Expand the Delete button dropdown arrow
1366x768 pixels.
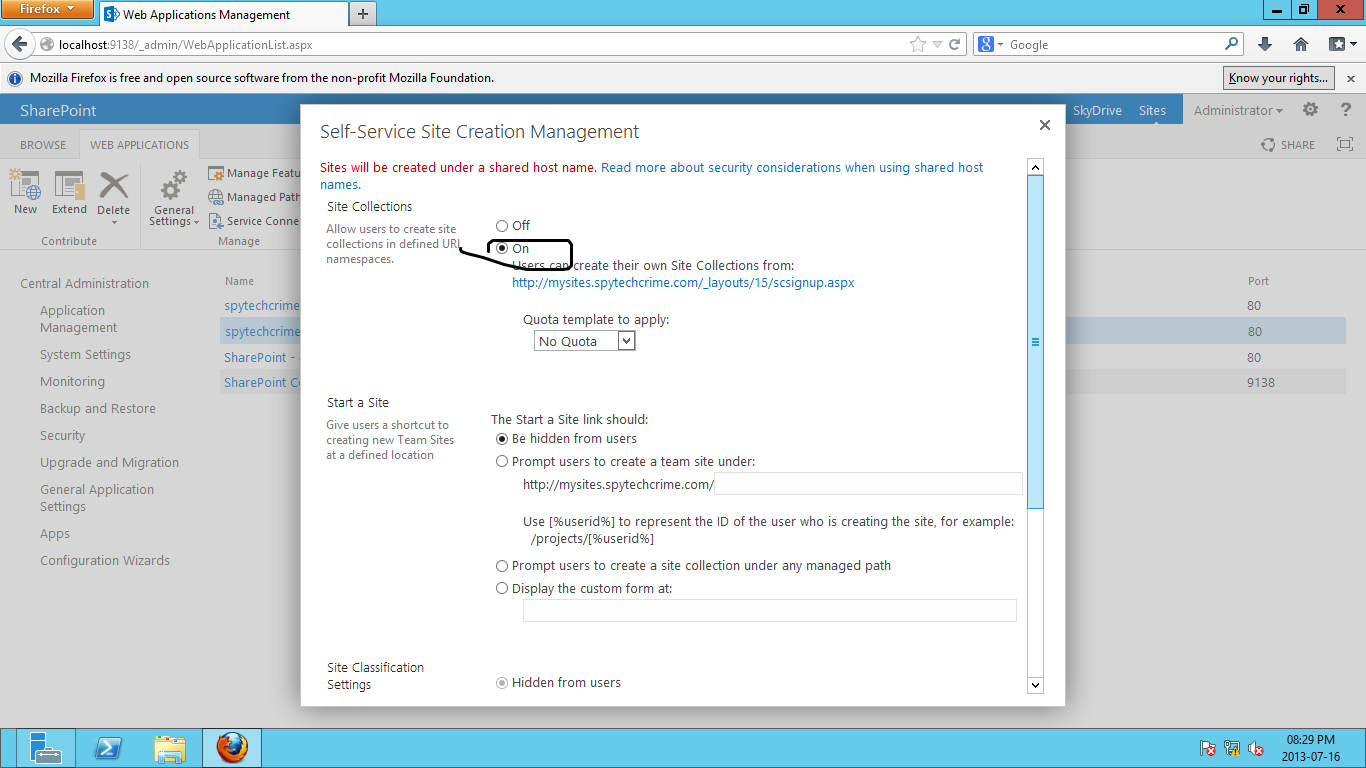pos(113,222)
